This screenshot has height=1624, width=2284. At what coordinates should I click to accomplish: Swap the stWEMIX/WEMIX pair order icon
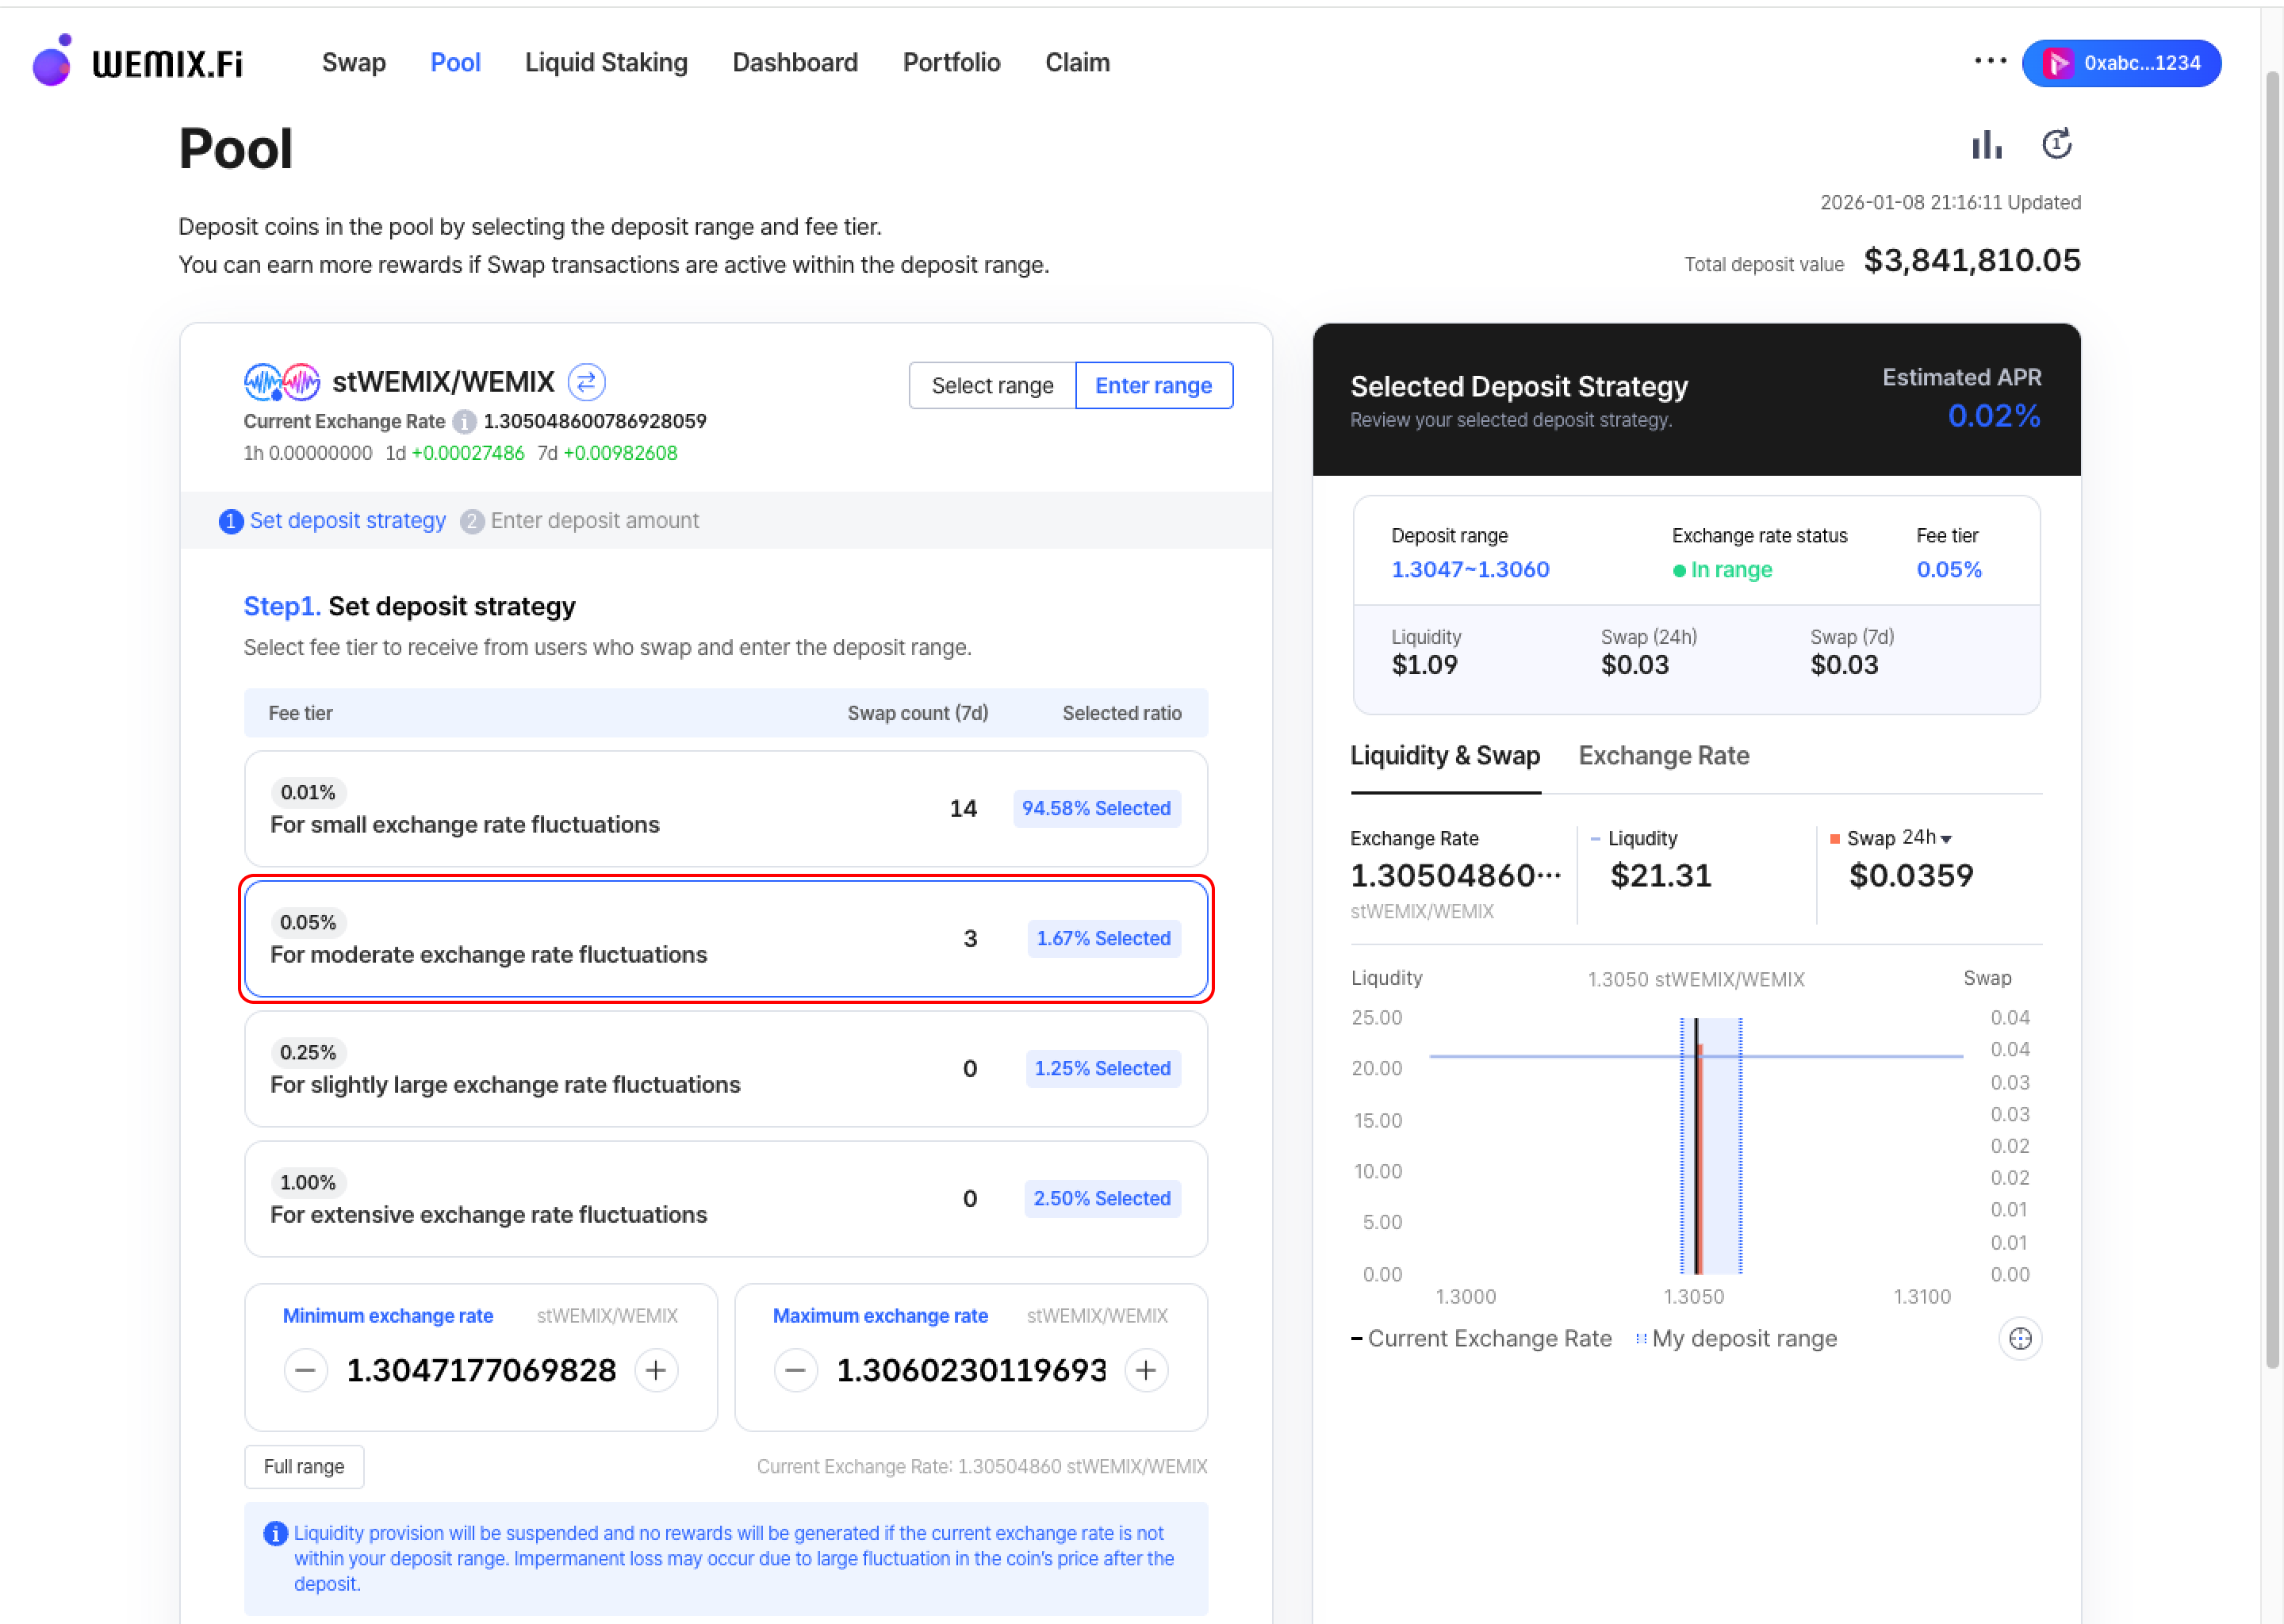click(x=586, y=382)
